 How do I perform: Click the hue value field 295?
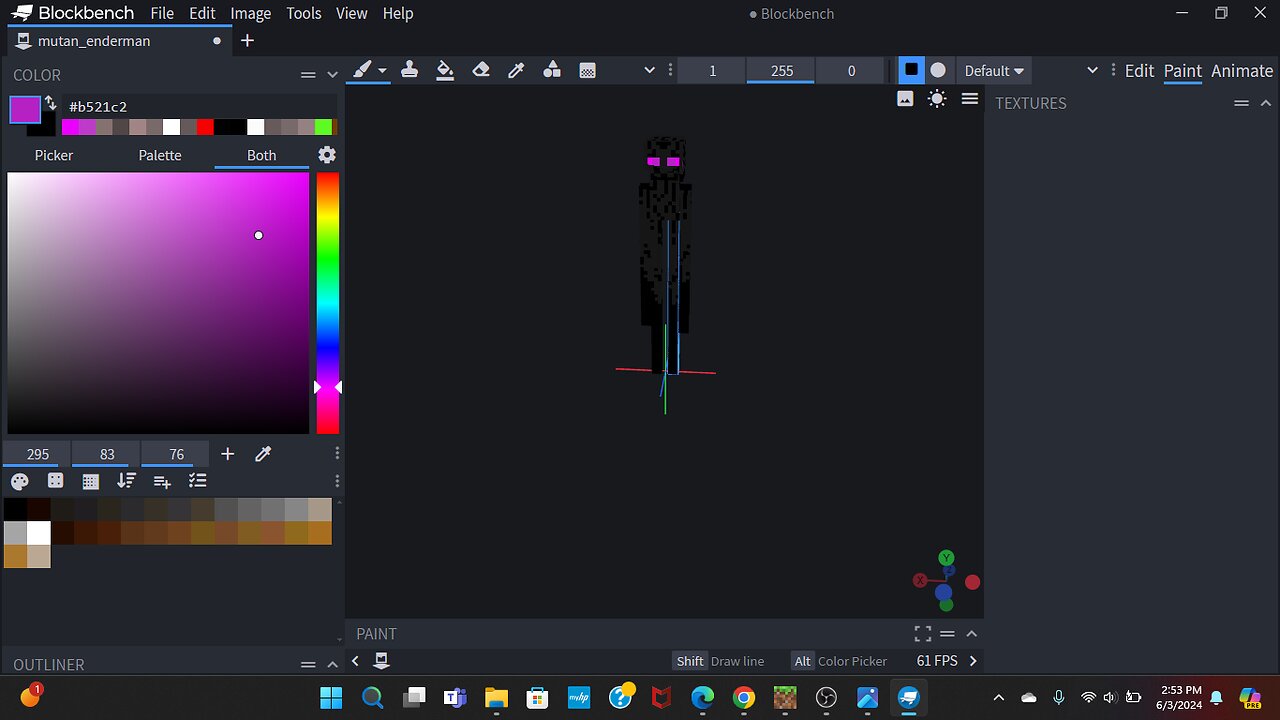(38, 454)
